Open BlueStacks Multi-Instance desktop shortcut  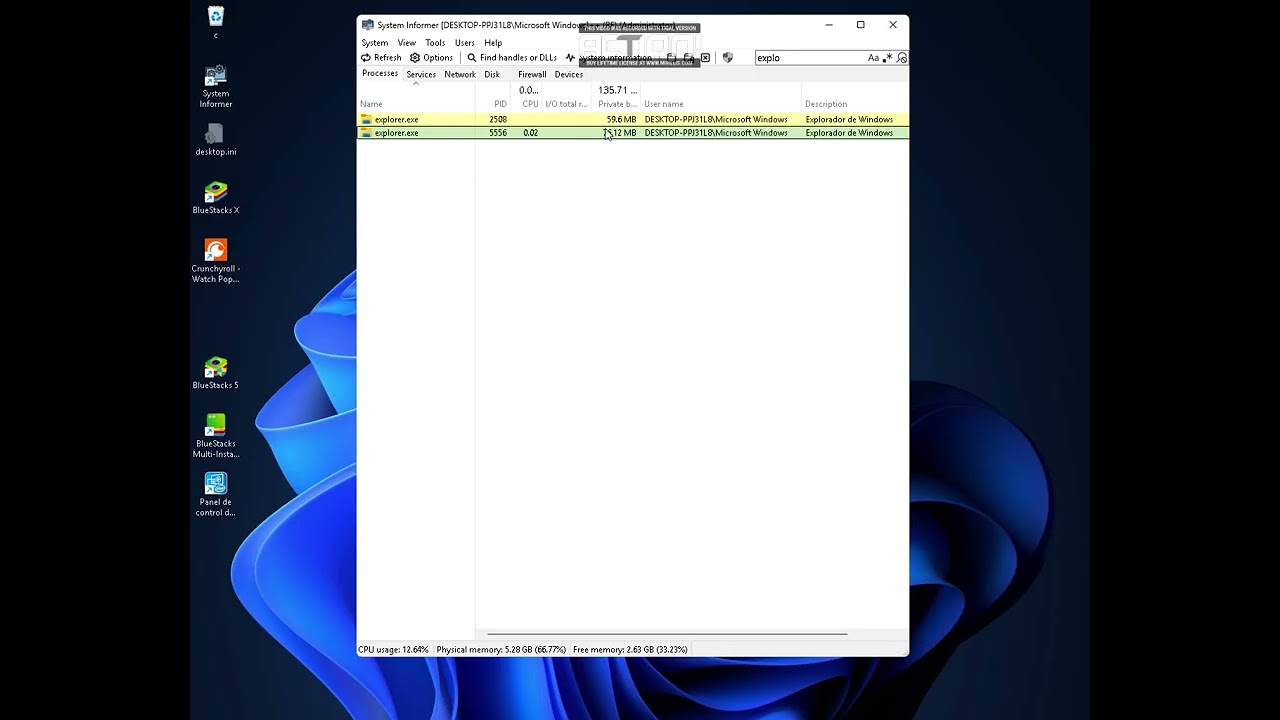point(216,436)
